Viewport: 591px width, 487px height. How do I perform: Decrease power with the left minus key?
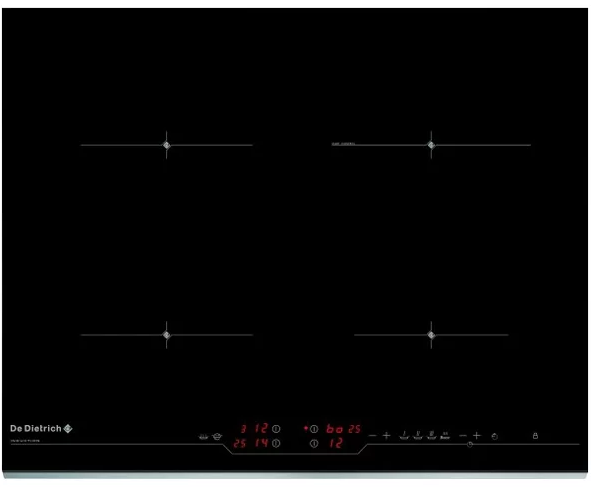pos(372,435)
